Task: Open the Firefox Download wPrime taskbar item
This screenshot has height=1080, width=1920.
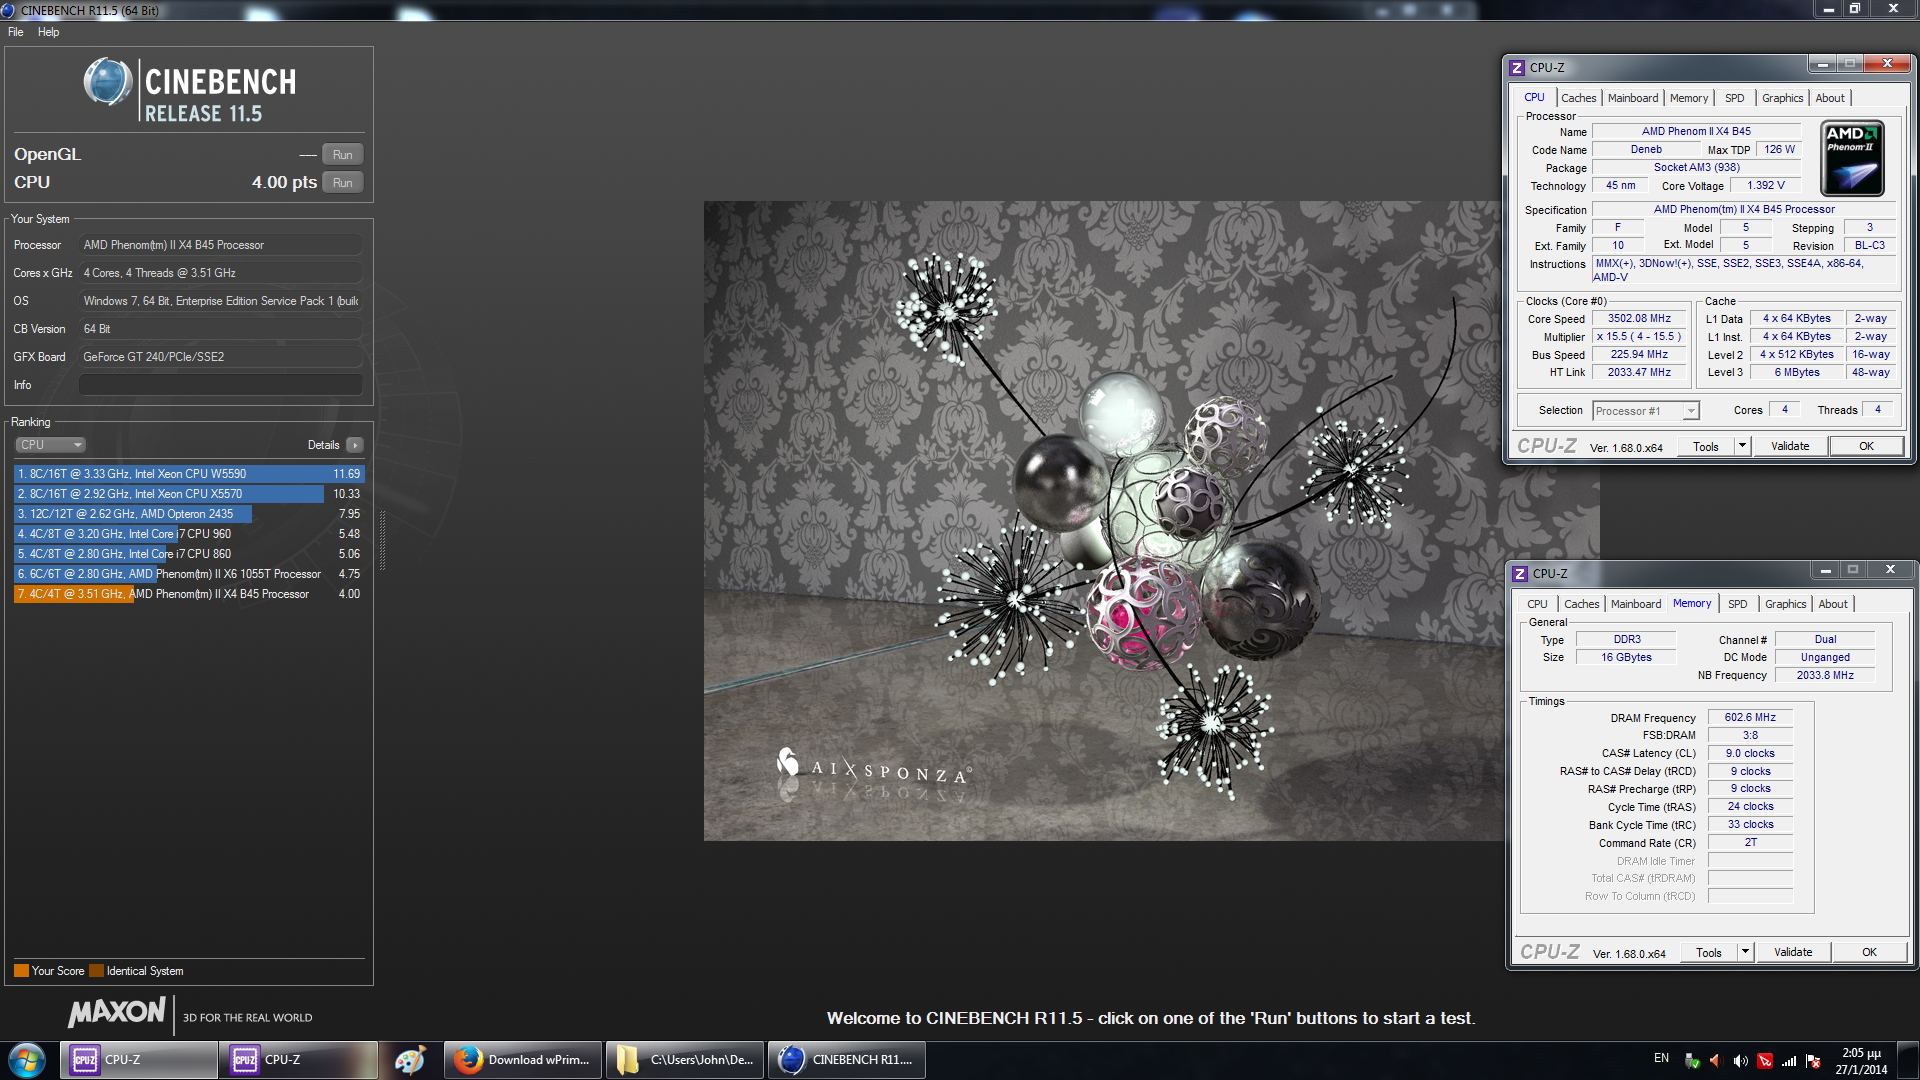Action: [x=523, y=1060]
